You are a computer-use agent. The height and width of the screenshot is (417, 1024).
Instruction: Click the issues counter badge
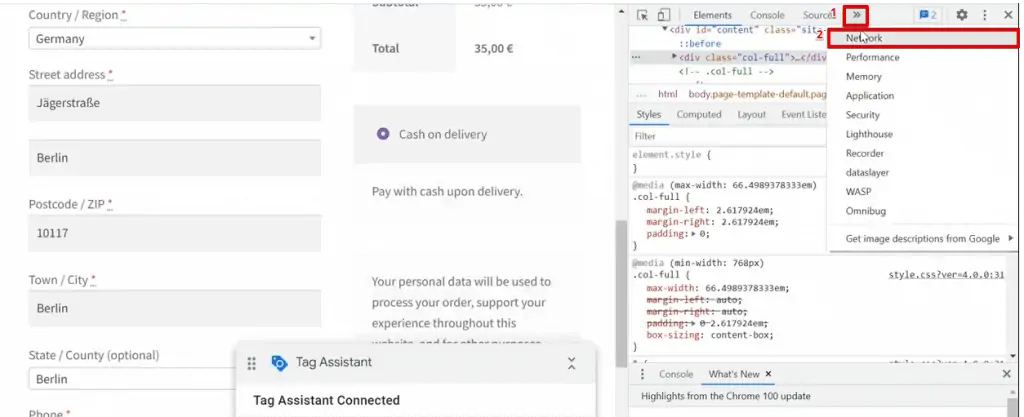coord(928,15)
